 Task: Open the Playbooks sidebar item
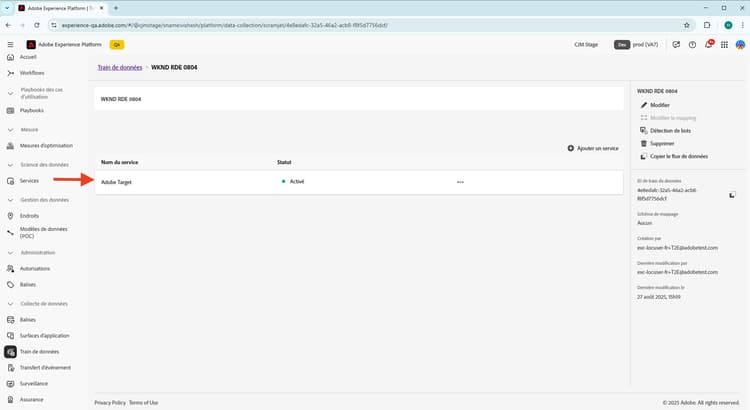[x=32, y=111]
